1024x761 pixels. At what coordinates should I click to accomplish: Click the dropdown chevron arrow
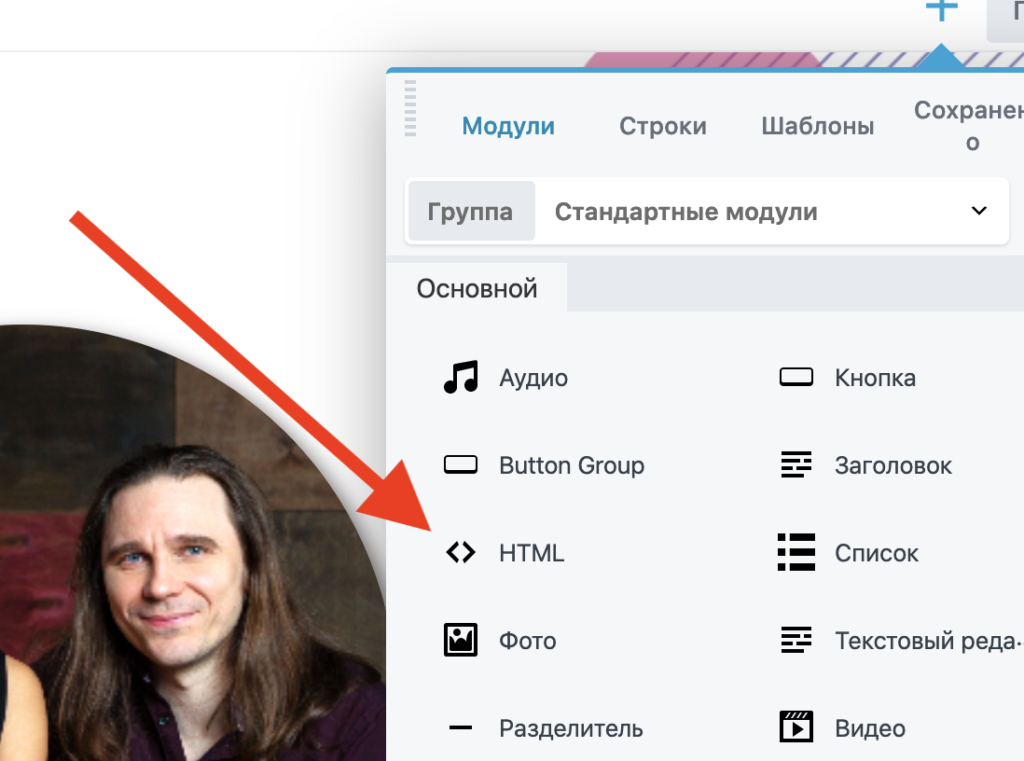[x=979, y=211]
